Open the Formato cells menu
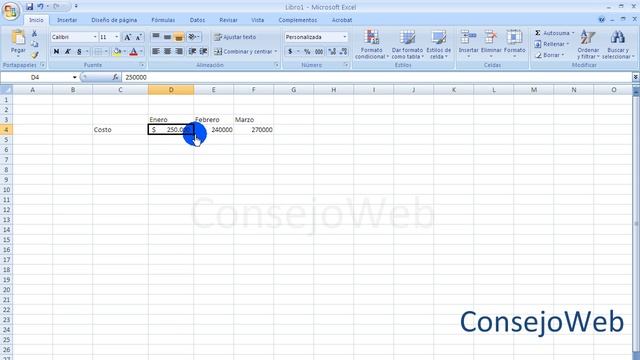Viewport: 640px width, 360px height. (x=514, y=44)
